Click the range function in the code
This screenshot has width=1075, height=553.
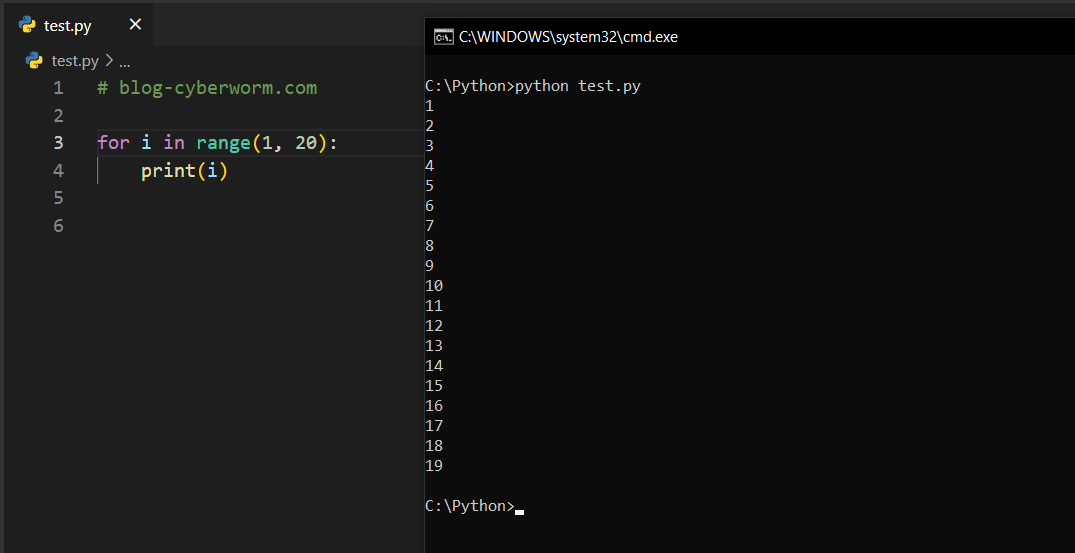[223, 143]
